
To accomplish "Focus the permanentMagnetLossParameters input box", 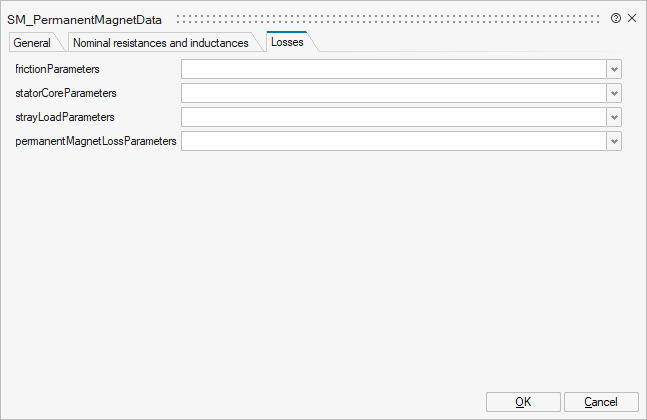I will click(393, 141).
